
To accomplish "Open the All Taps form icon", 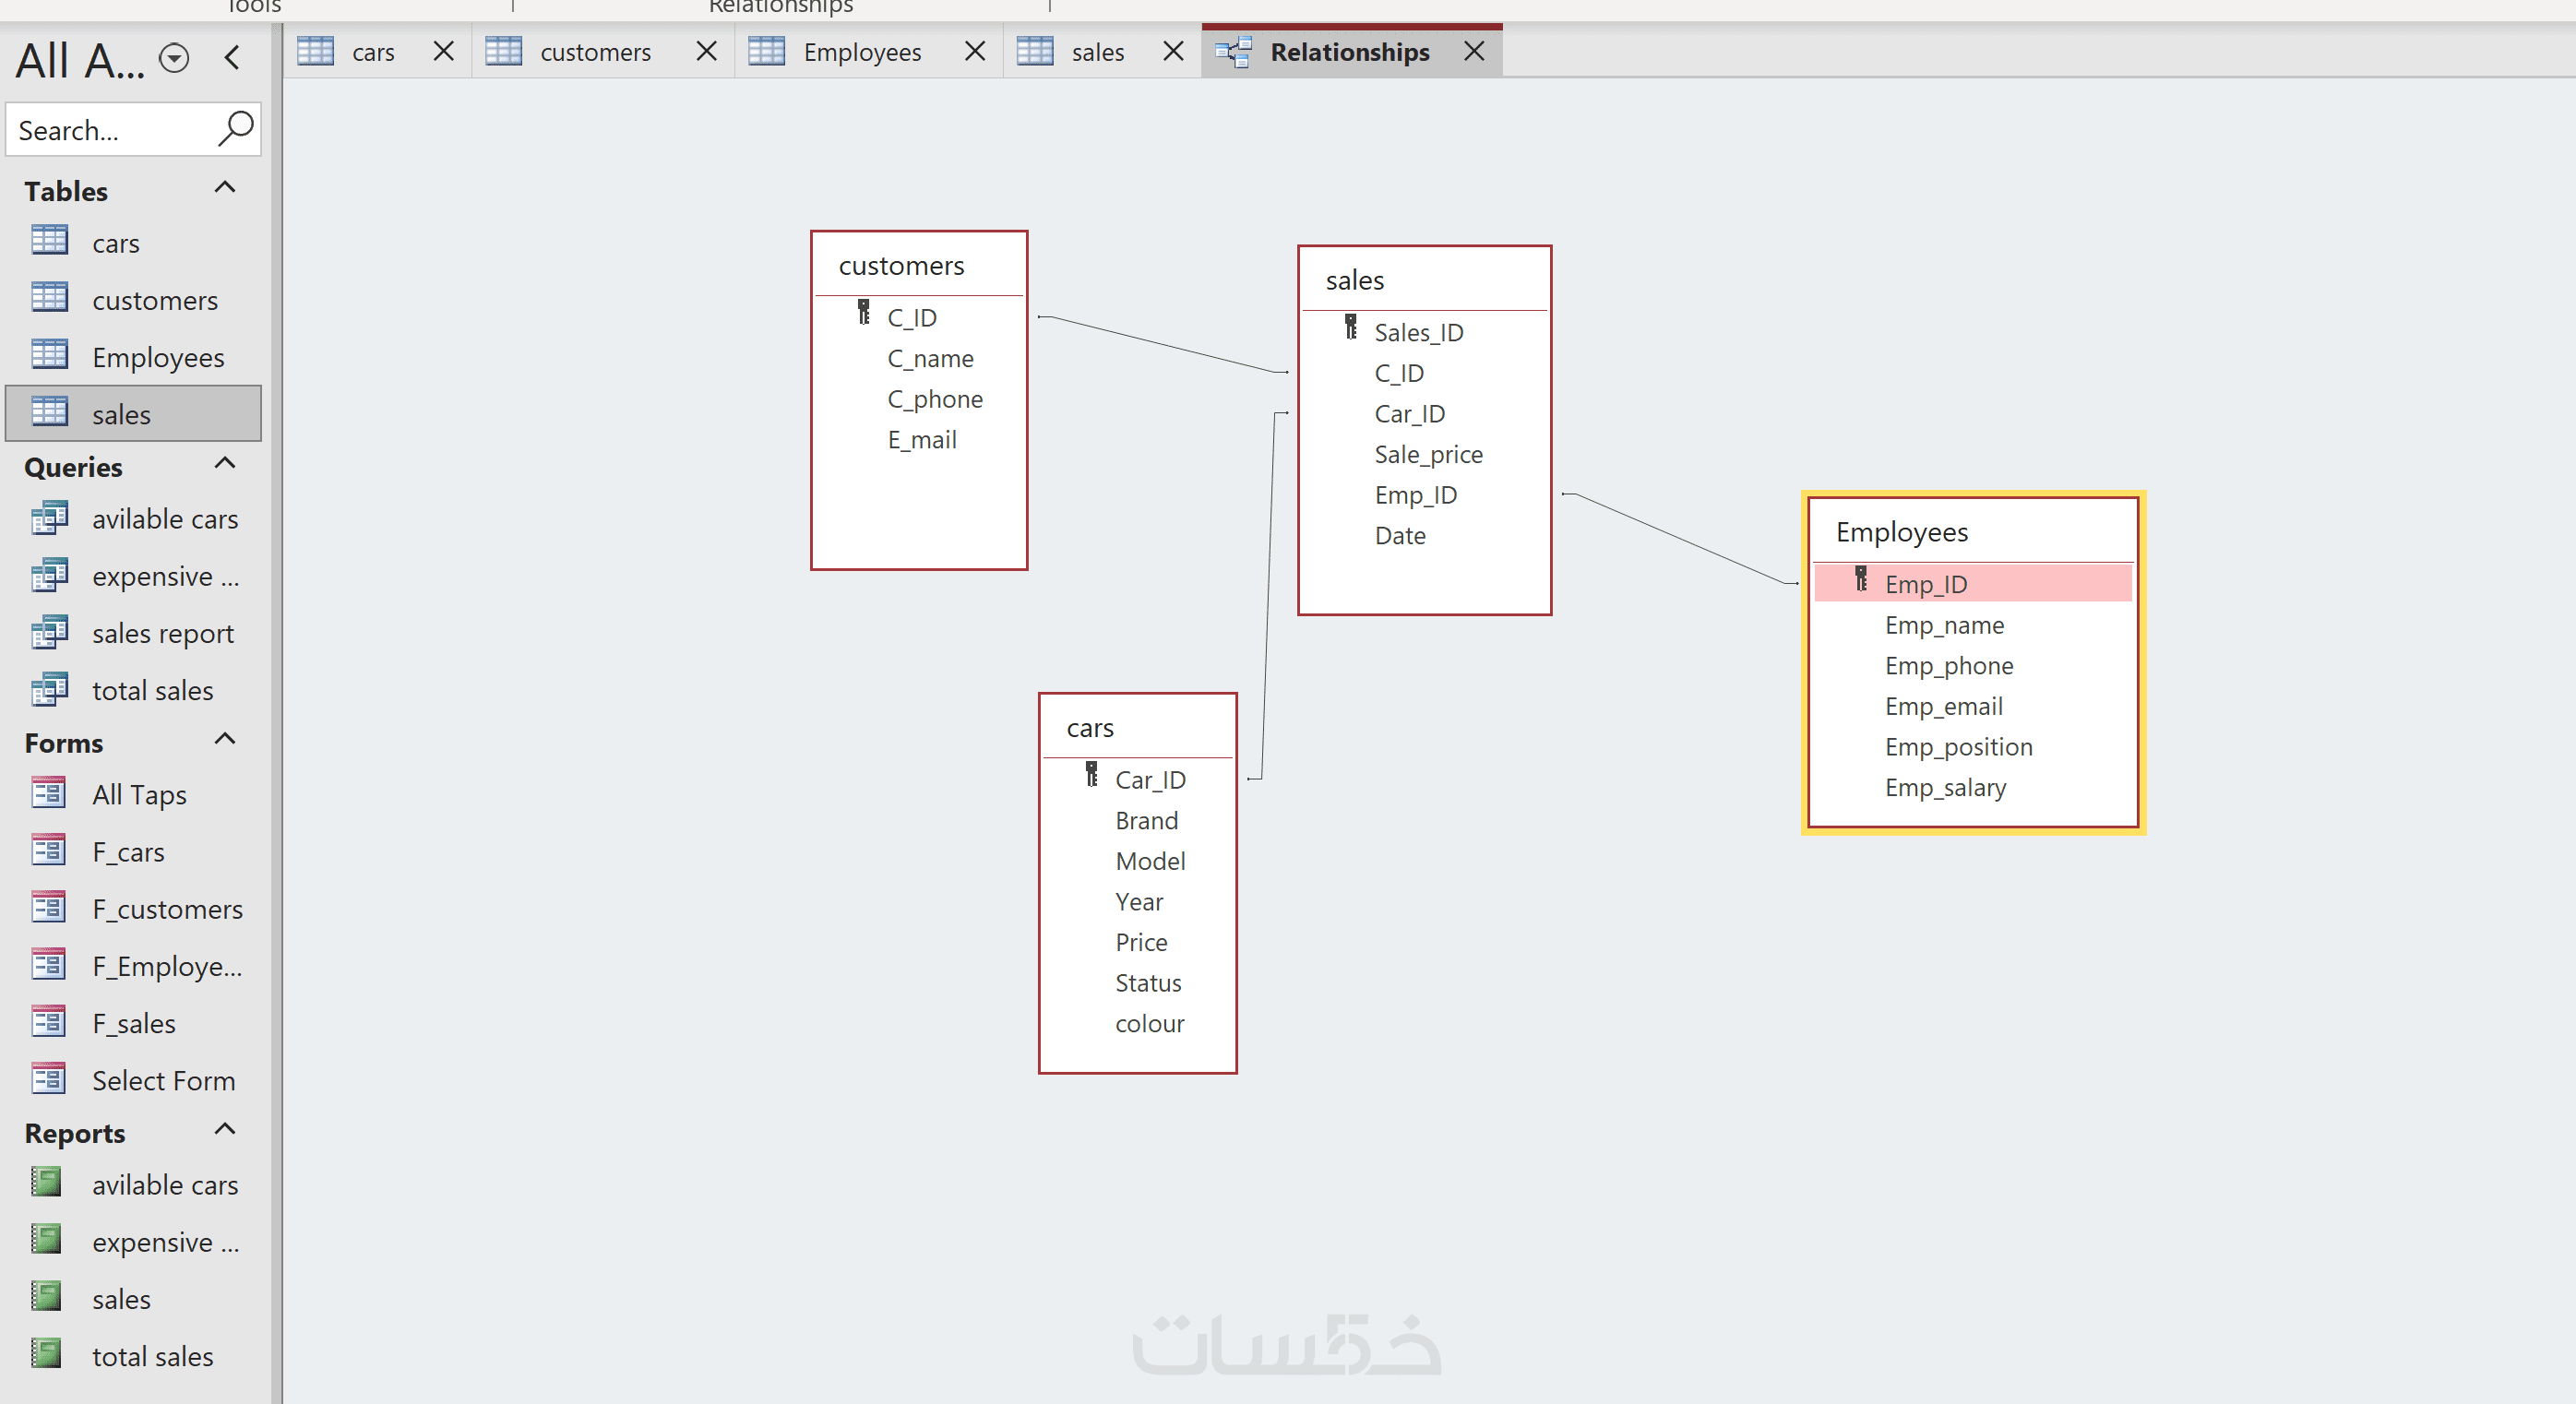I will click(x=49, y=794).
